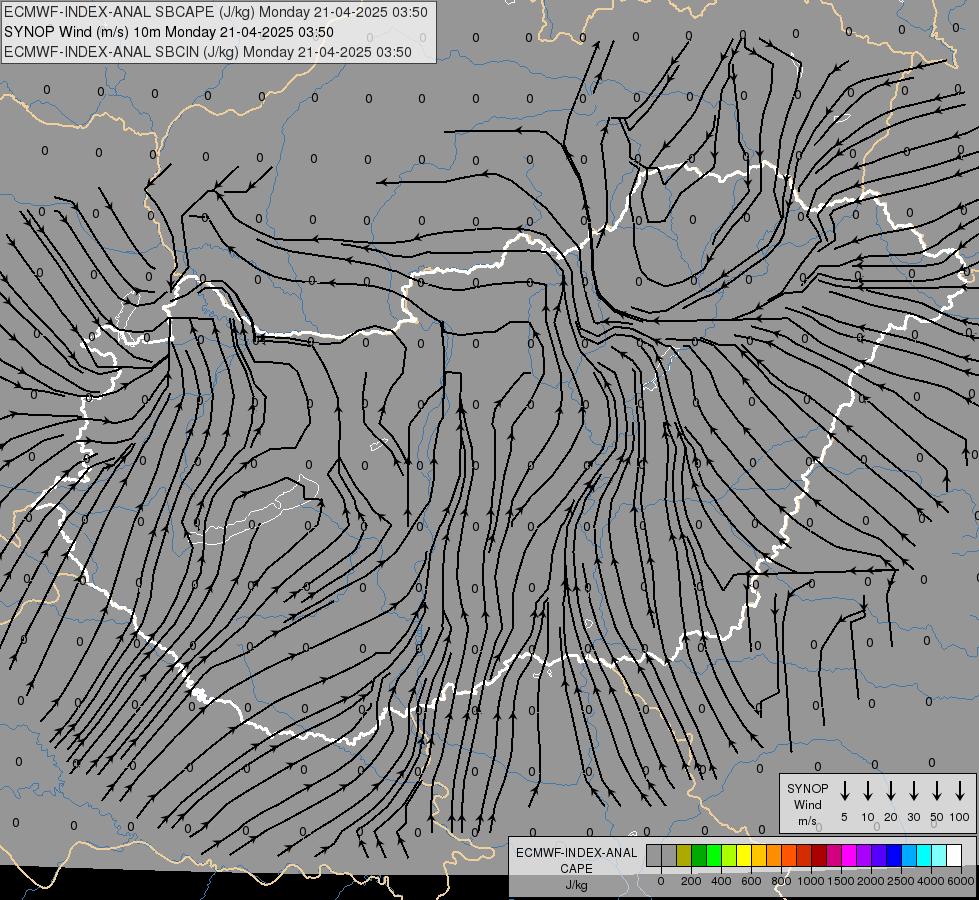The width and height of the screenshot is (979, 900).
Task: Click the '2500' CAPE scale label
Action: (900, 881)
